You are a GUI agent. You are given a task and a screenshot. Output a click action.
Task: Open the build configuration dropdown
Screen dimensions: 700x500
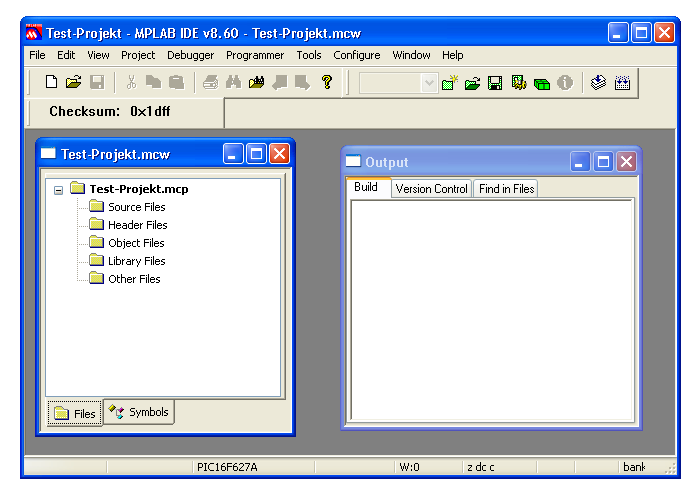[430, 83]
